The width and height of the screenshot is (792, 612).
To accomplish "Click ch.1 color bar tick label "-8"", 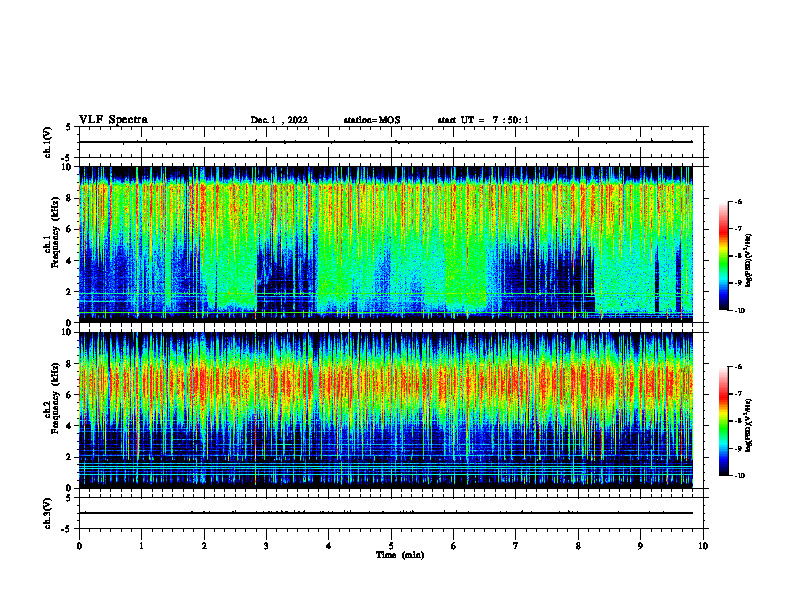I will [x=738, y=256].
